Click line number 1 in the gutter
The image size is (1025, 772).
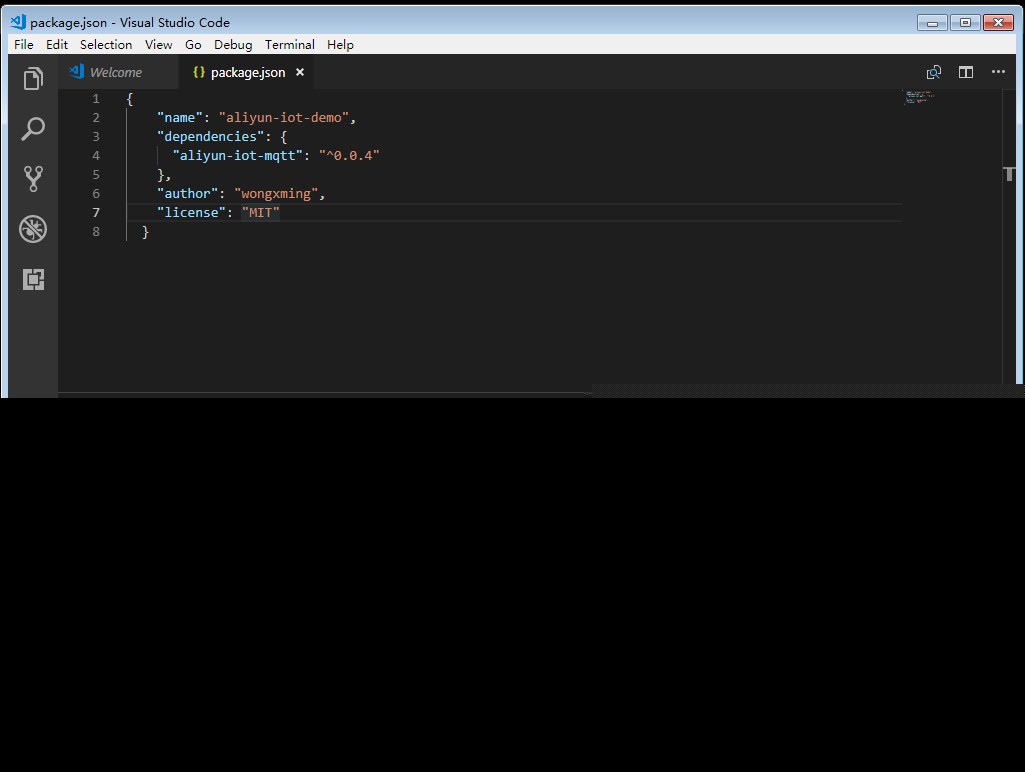coord(96,99)
